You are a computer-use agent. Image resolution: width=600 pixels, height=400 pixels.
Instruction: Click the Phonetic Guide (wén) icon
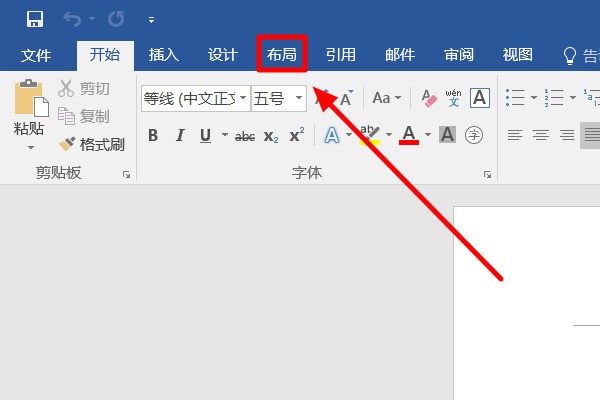pyautogui.click(x=454, y=98)
